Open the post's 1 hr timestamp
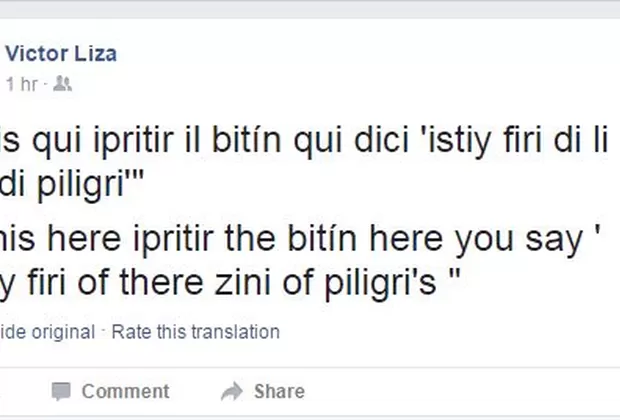Viewport: 620px width, 420px height. pos(20,84)
